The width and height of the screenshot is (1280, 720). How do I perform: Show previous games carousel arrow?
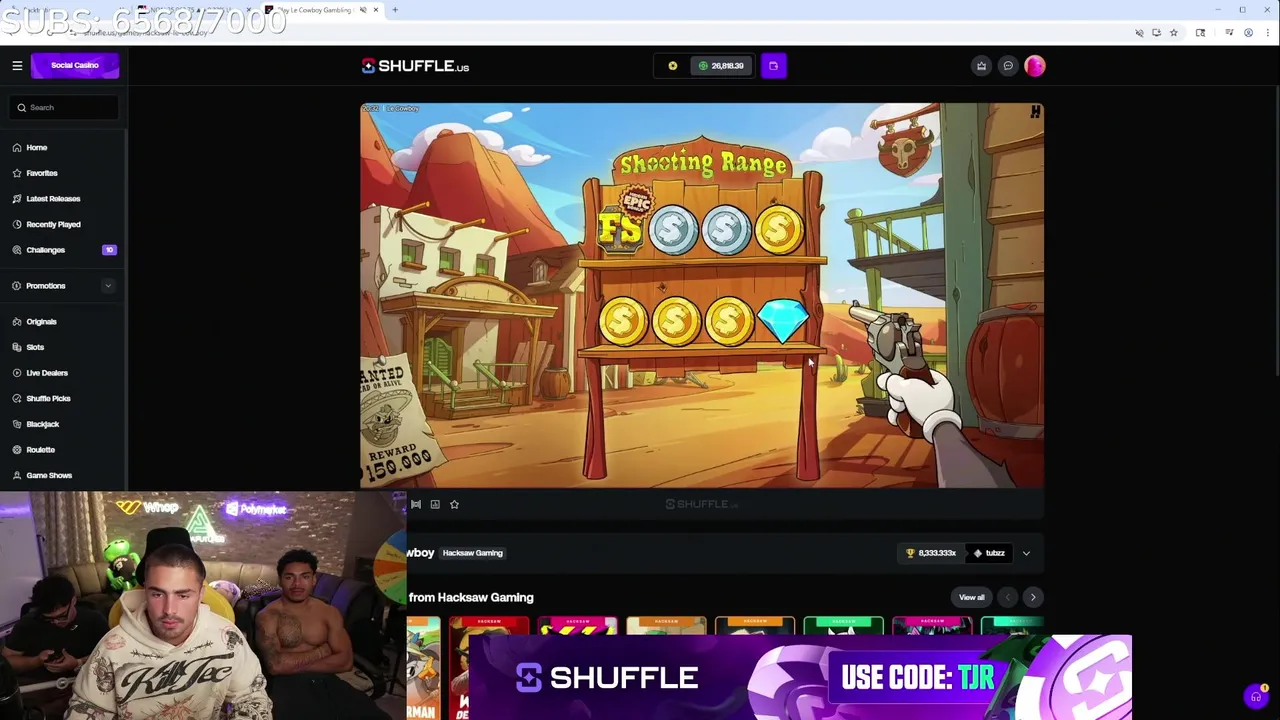point(1007,597)
